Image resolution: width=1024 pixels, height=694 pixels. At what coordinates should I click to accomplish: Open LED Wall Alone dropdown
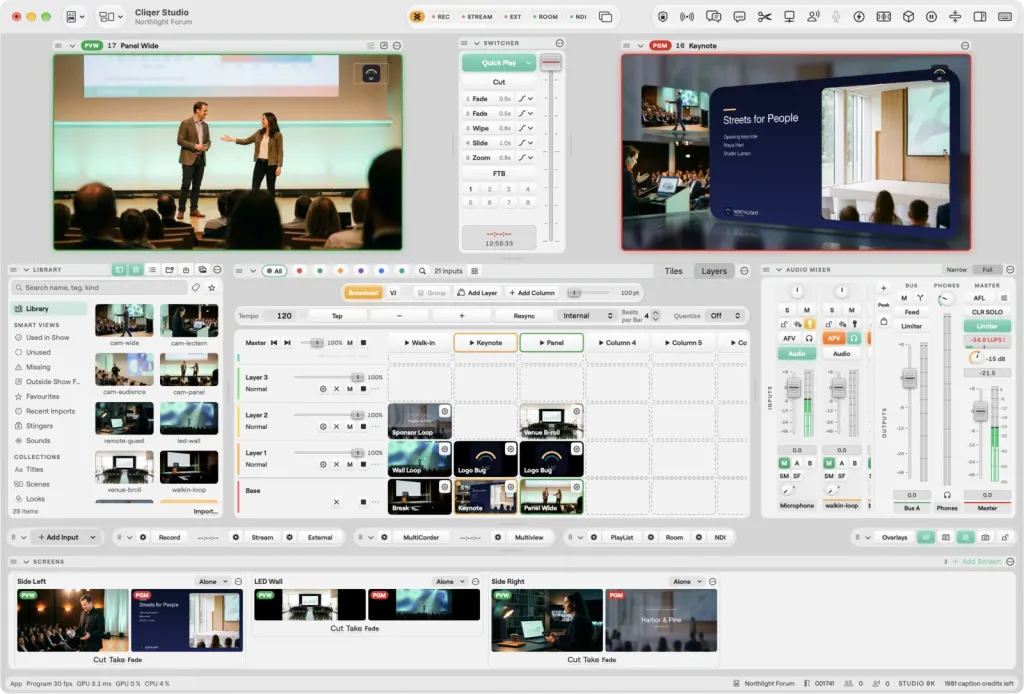[450, 582]
